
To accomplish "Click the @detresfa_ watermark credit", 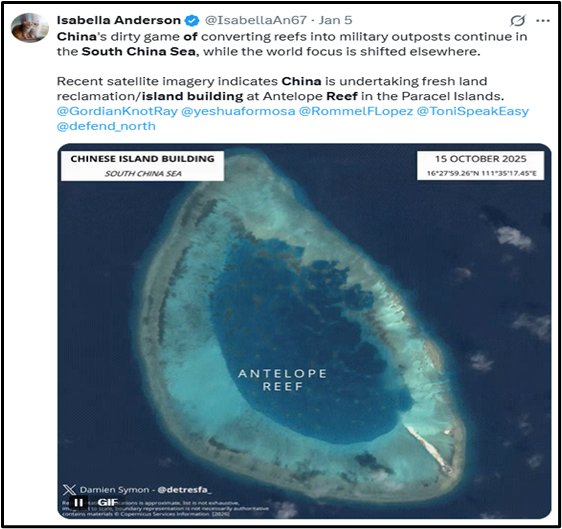I will click(184, 490).
